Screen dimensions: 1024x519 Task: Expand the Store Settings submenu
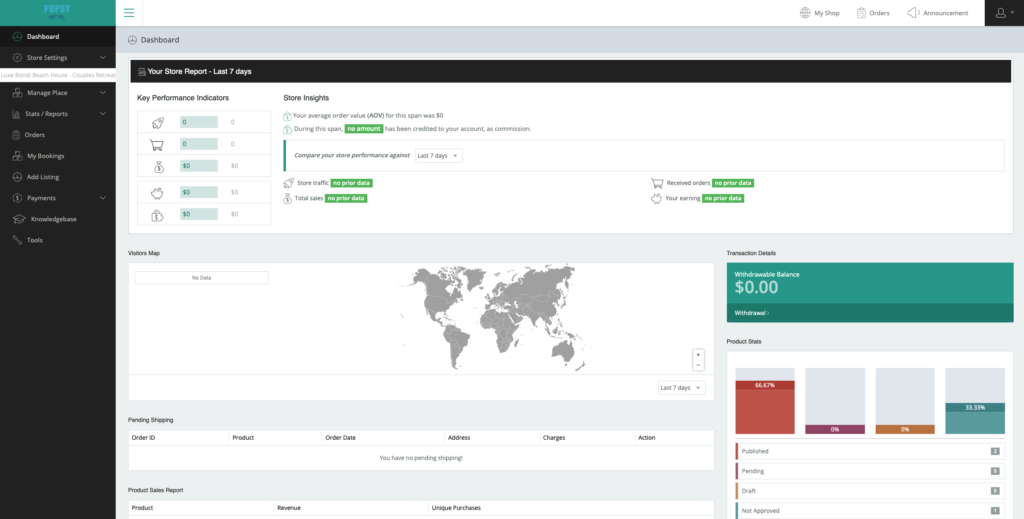(103, 58)
